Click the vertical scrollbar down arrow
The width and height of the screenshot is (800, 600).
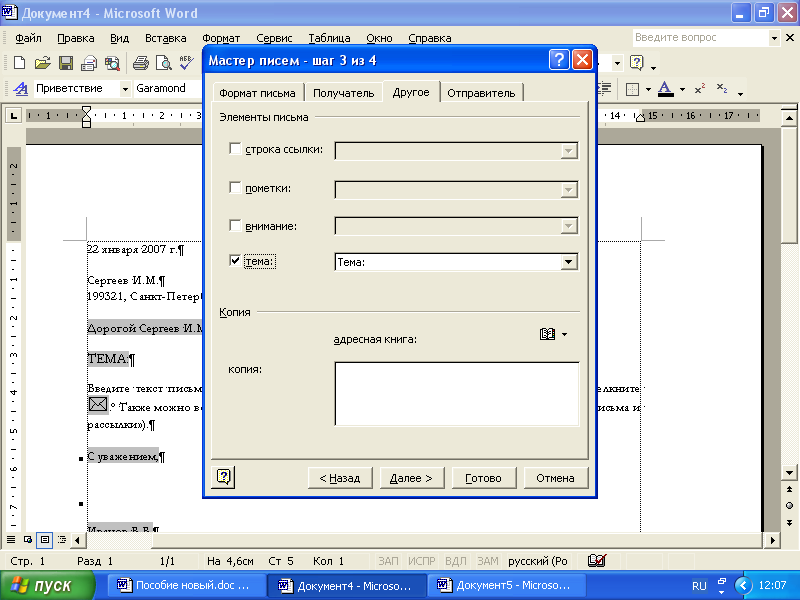click(789, 472)
